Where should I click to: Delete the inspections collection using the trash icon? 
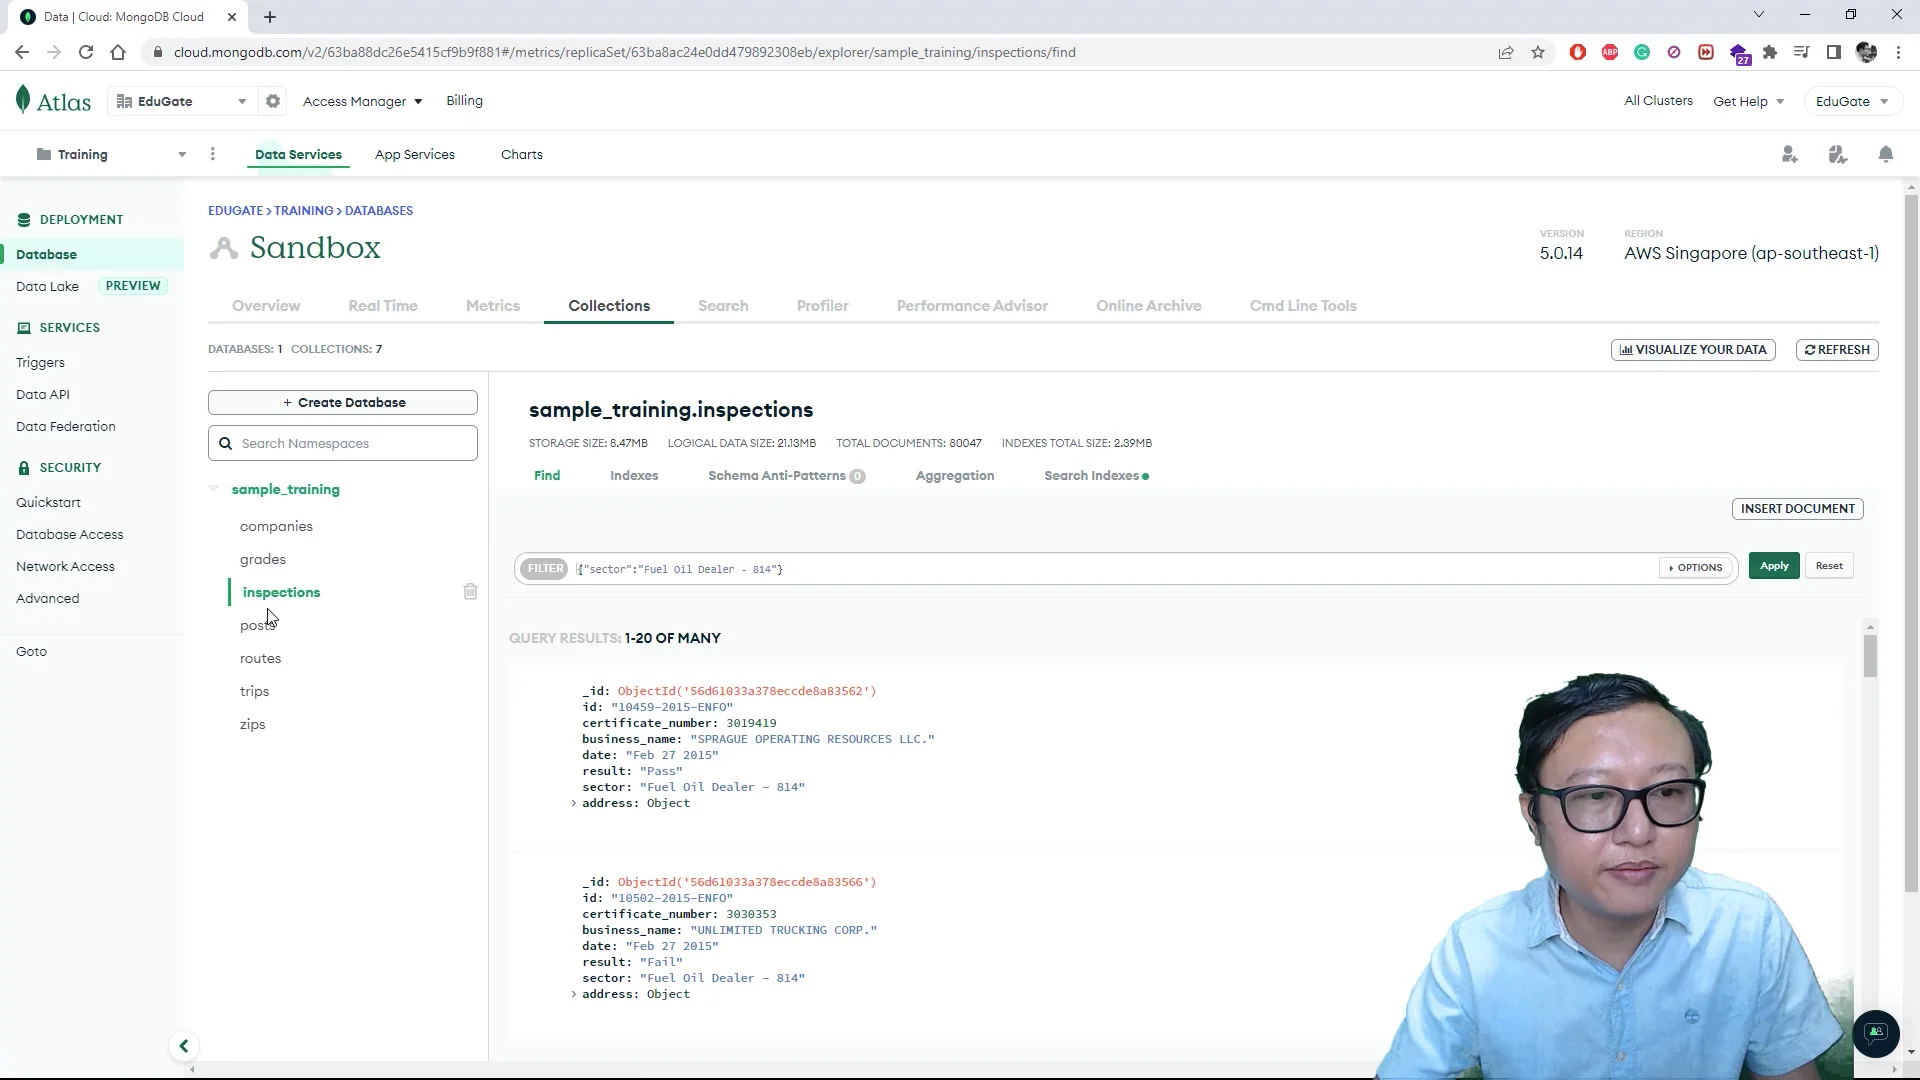[x=470, y=591]
